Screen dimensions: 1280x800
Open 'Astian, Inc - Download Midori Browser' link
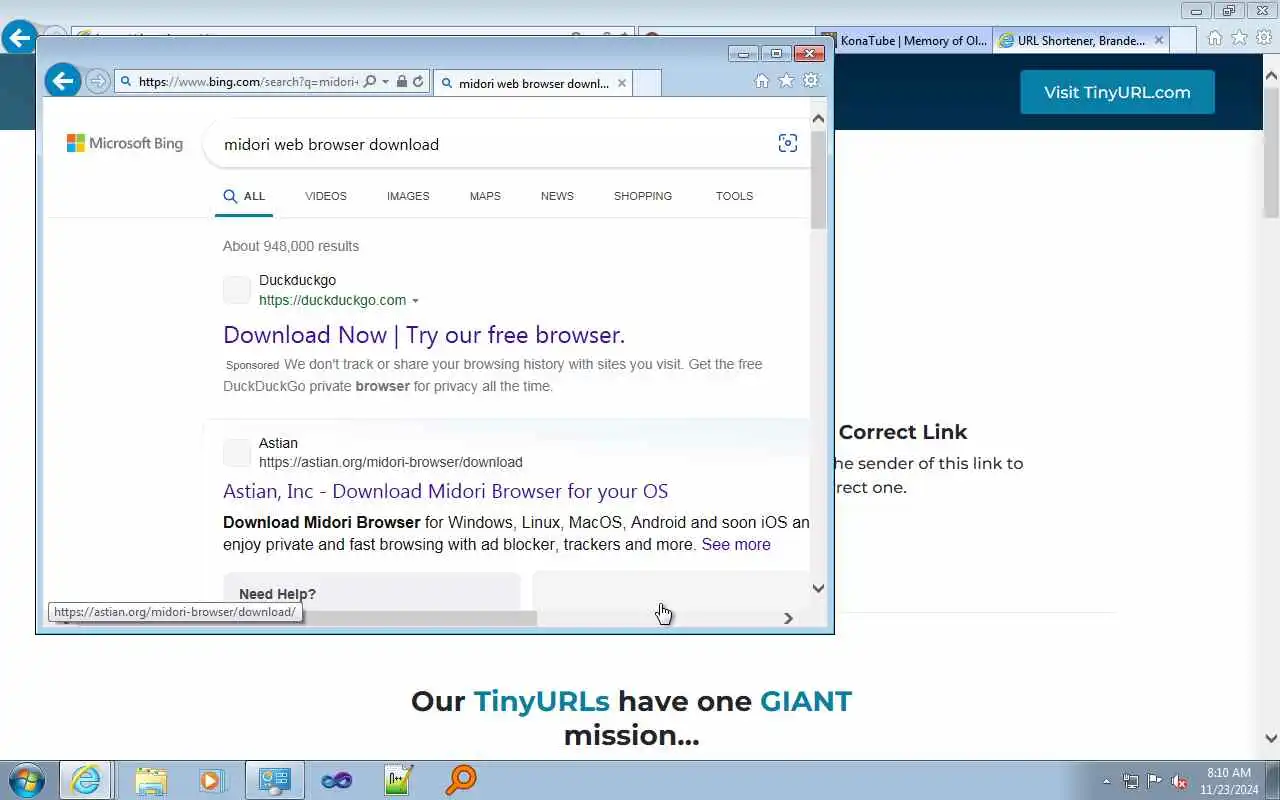tap(445, 491)
